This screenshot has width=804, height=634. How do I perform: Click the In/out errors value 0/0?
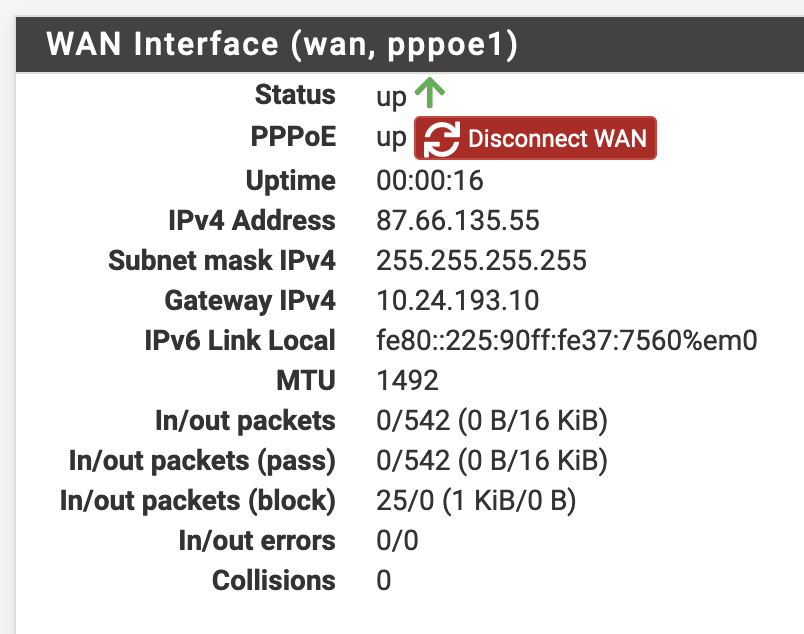pos(397,541)
